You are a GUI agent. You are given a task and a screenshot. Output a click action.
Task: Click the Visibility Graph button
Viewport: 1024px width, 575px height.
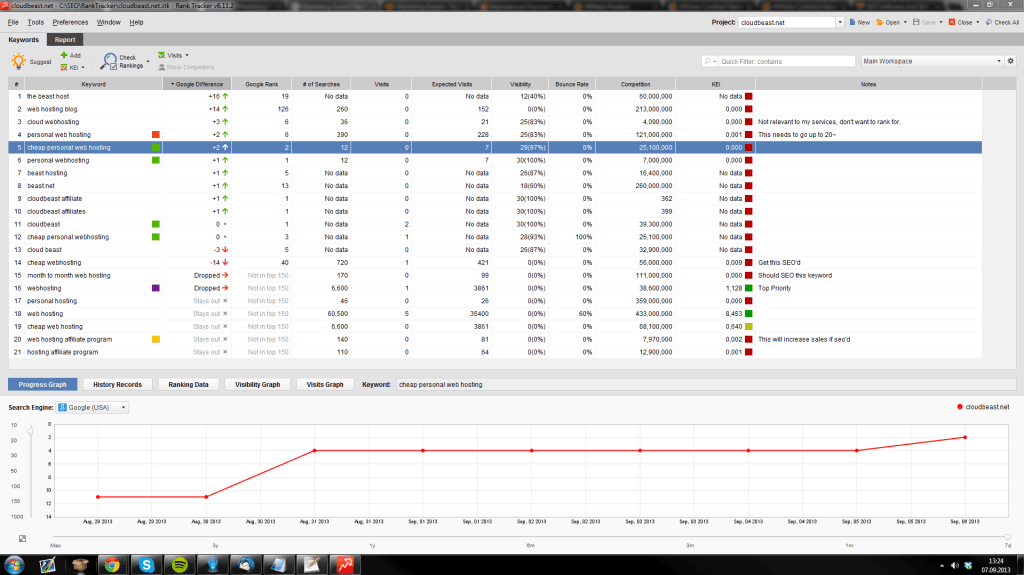point(257,384)
